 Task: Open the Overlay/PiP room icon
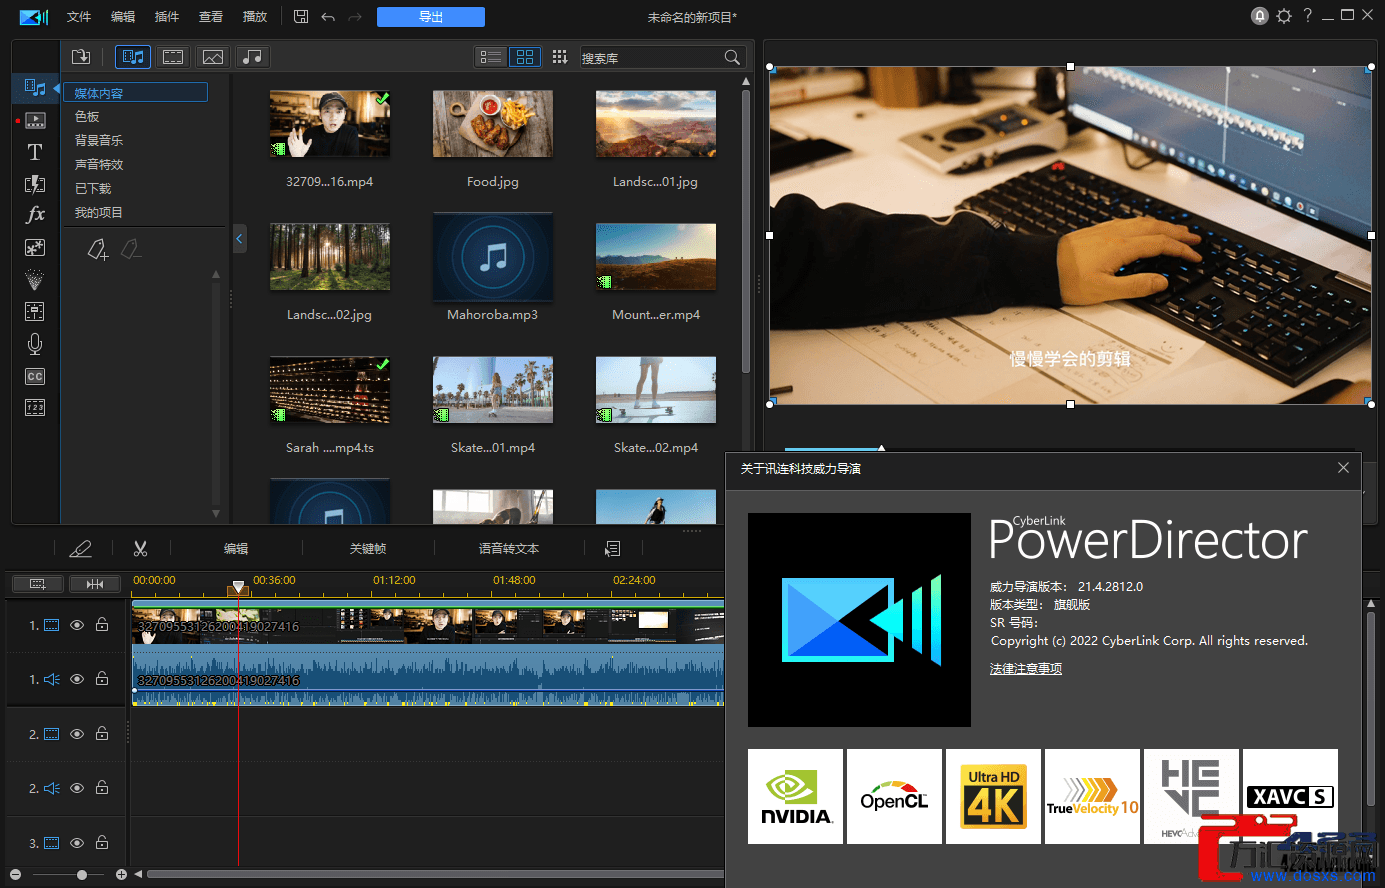(35, 247)
